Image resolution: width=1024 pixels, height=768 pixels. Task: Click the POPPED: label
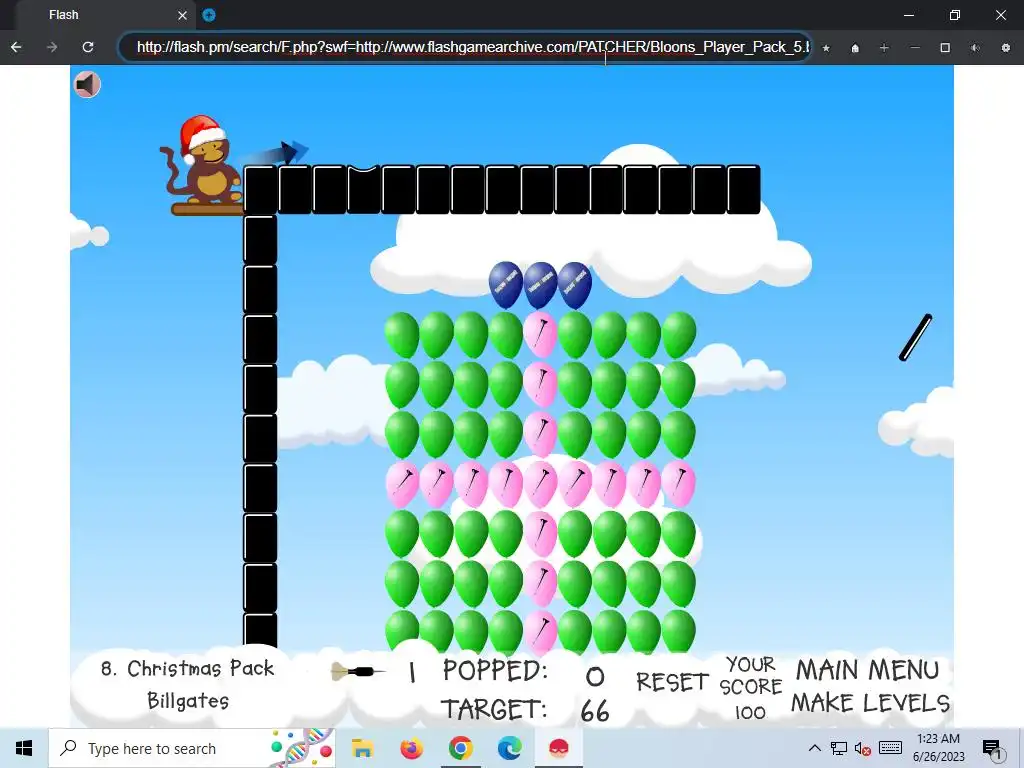click(x=496, y=671)
